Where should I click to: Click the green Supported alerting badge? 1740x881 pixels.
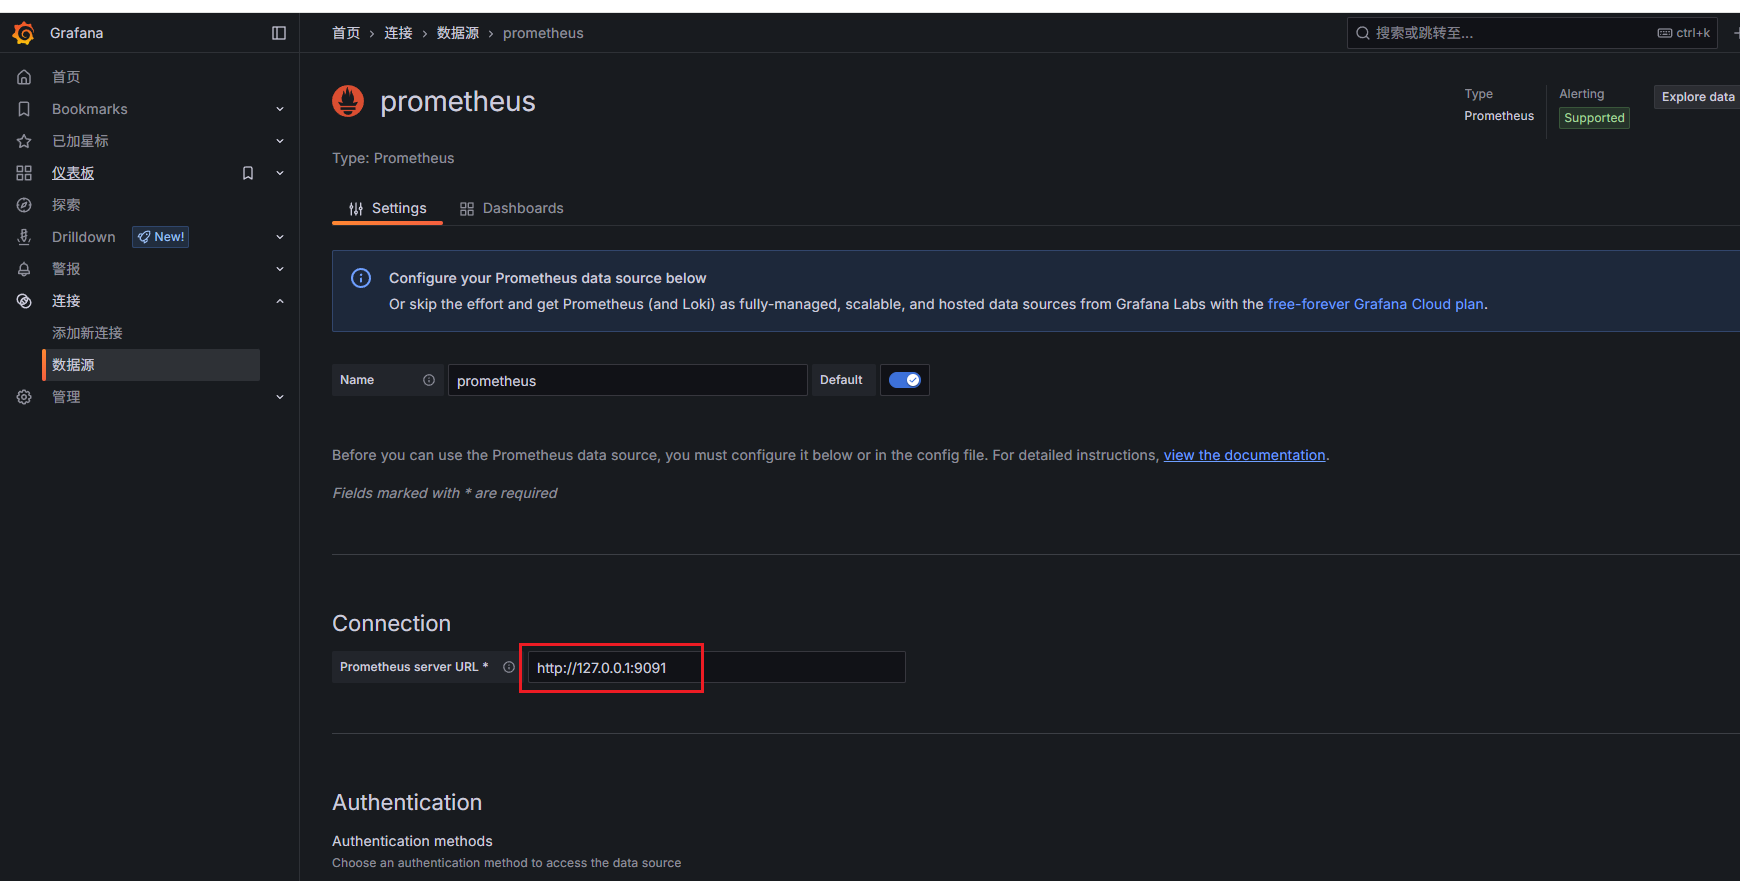tap(1594, 118)
